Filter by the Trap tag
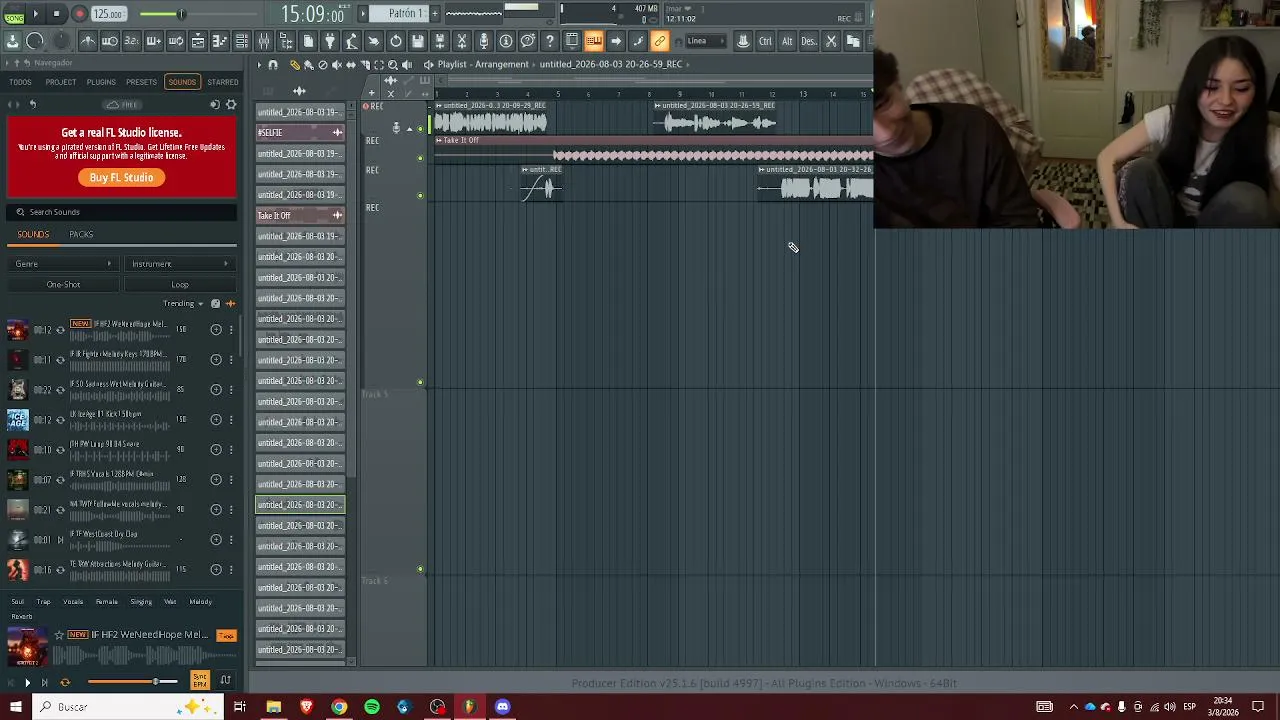Screen dimensions: 1280x720 43,602
